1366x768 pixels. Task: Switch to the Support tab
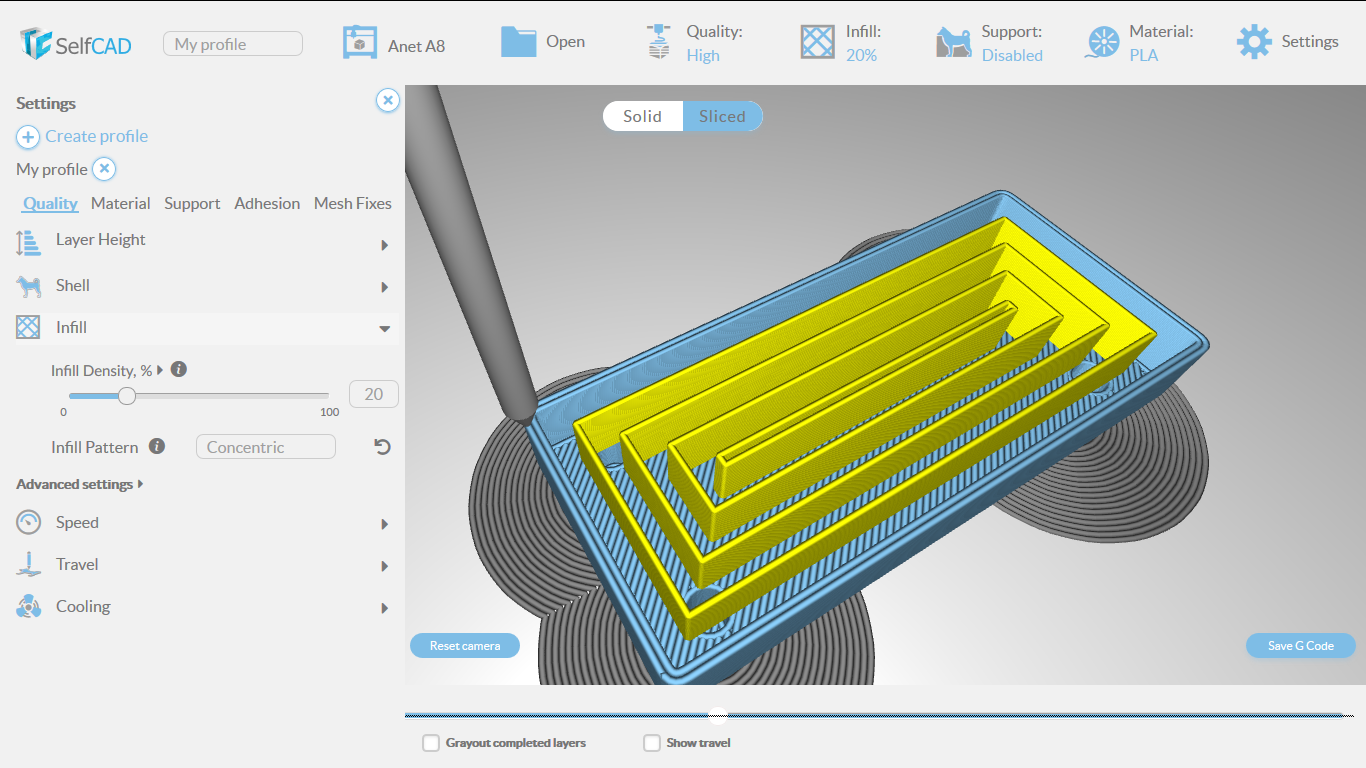coord(192,203)
